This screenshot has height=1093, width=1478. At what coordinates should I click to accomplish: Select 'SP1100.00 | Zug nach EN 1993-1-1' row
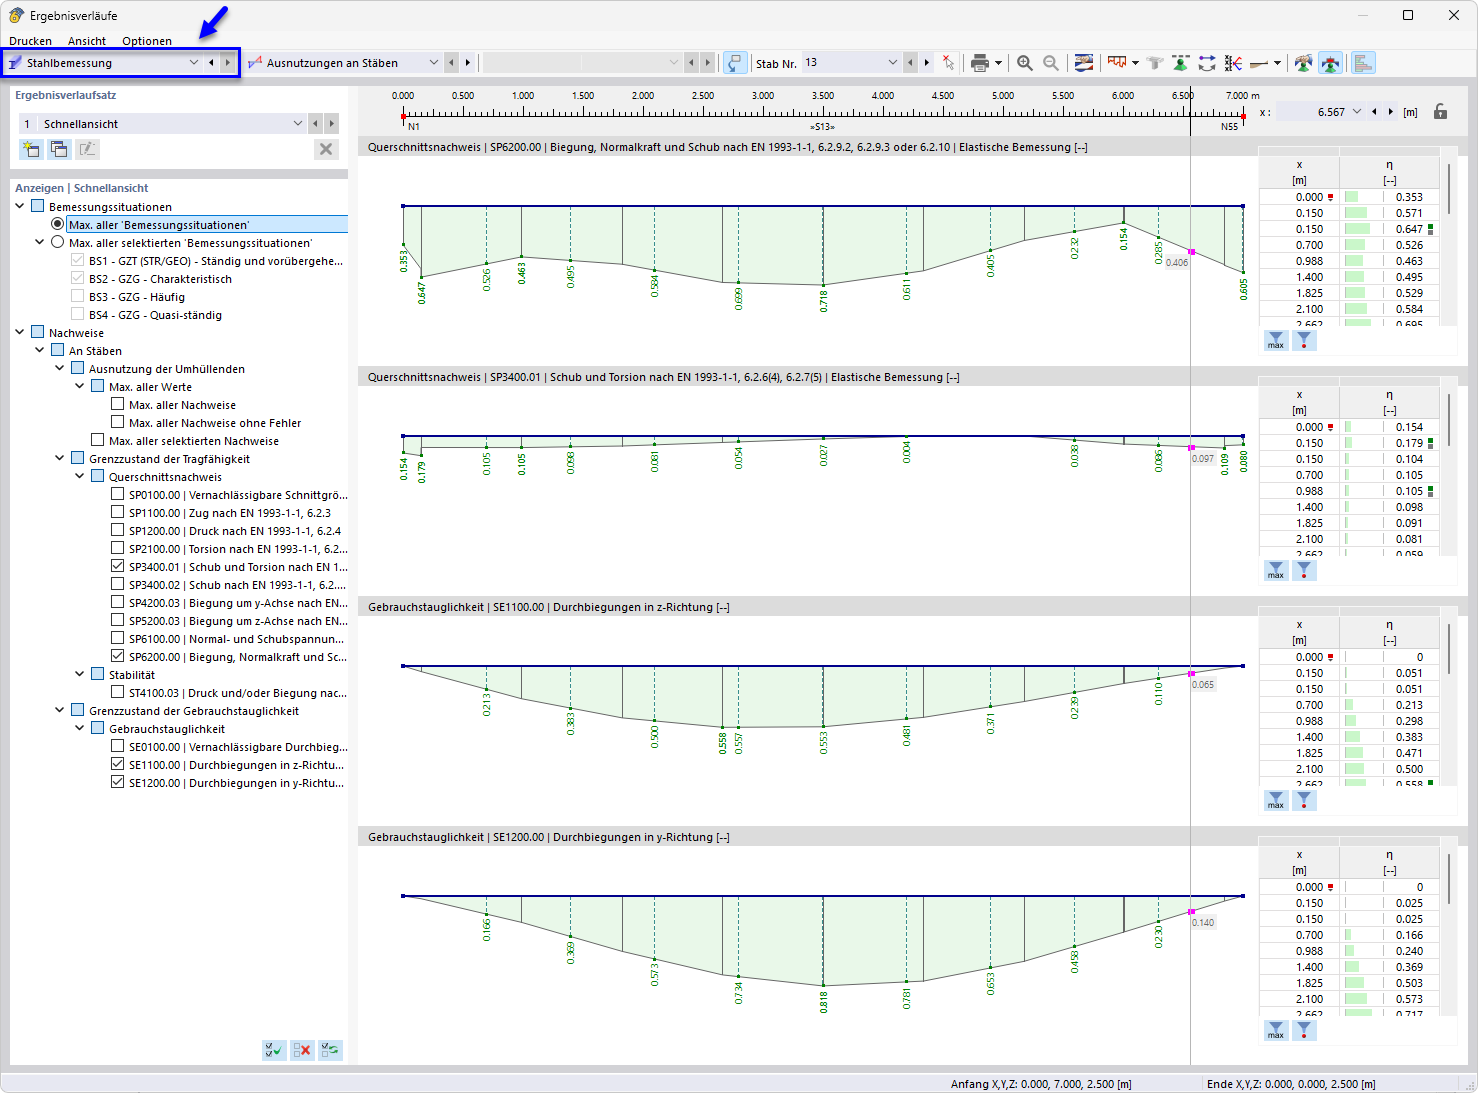230,513
